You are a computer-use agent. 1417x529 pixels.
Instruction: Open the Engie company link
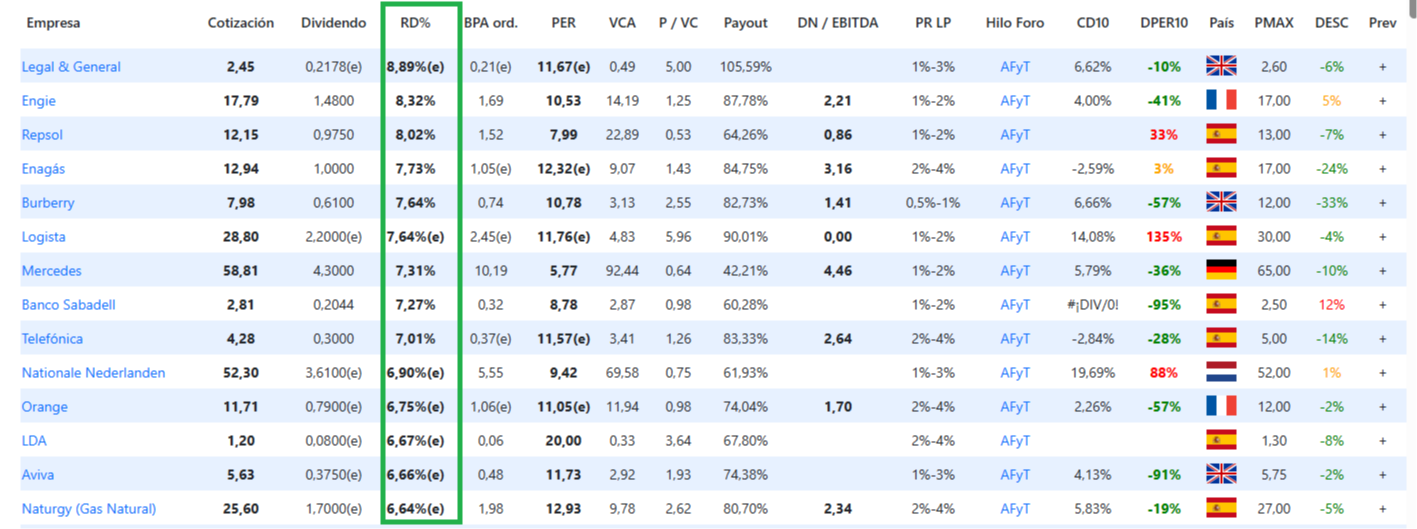click(x=39, y=101)
